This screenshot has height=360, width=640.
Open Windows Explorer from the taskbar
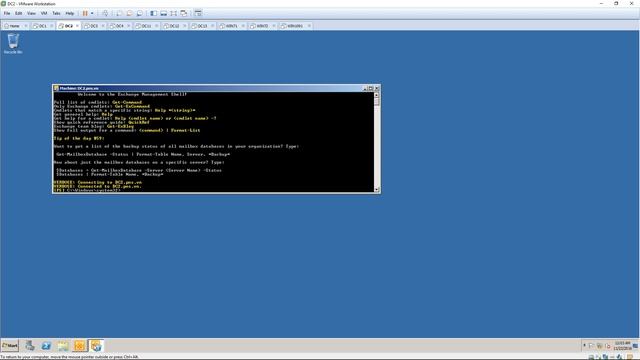[x=63, y=346]
